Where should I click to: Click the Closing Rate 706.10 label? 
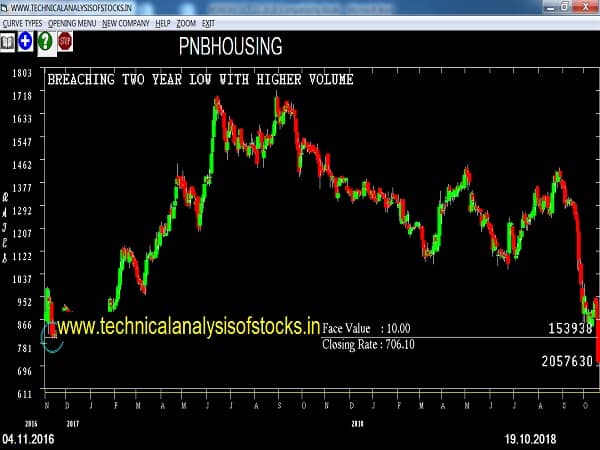368,345
